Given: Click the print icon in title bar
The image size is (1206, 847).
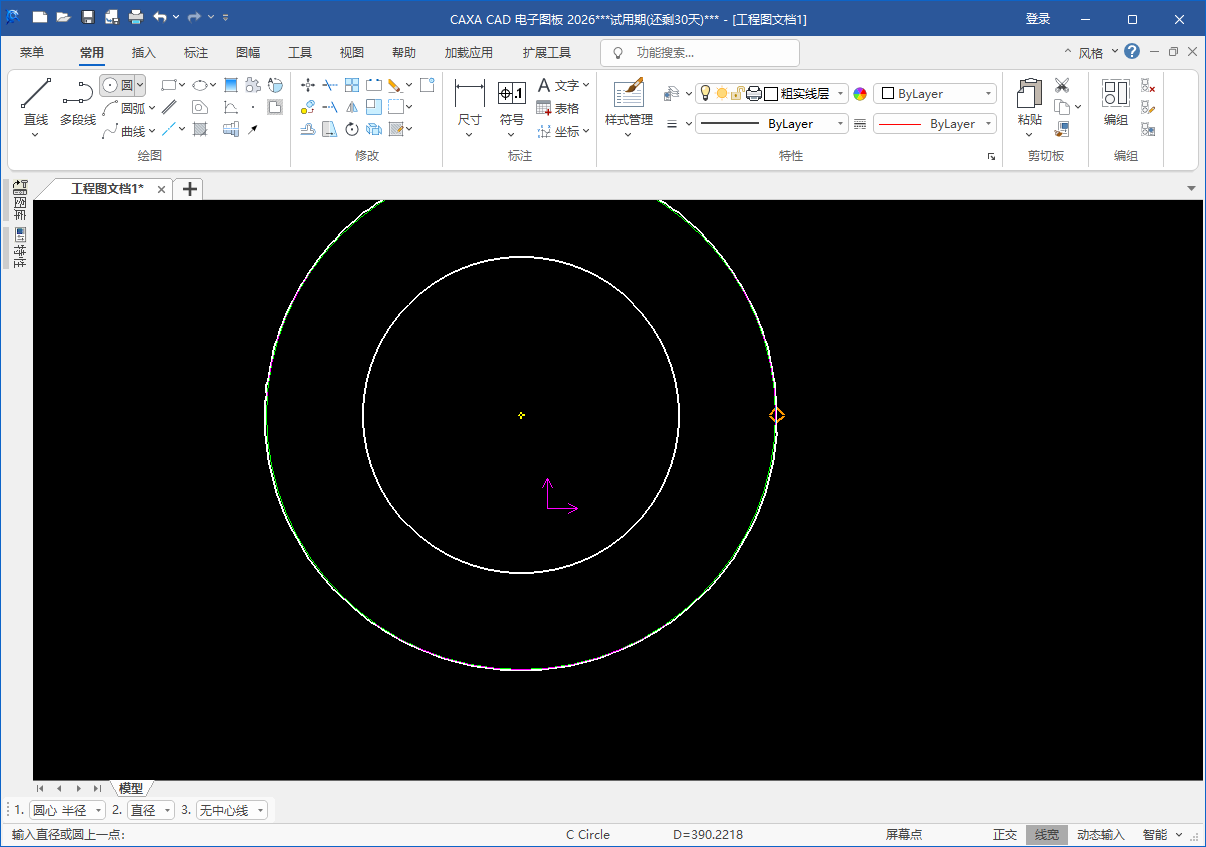Looking at the screenshot, I should pyautogui.click(x=136, y=18).
